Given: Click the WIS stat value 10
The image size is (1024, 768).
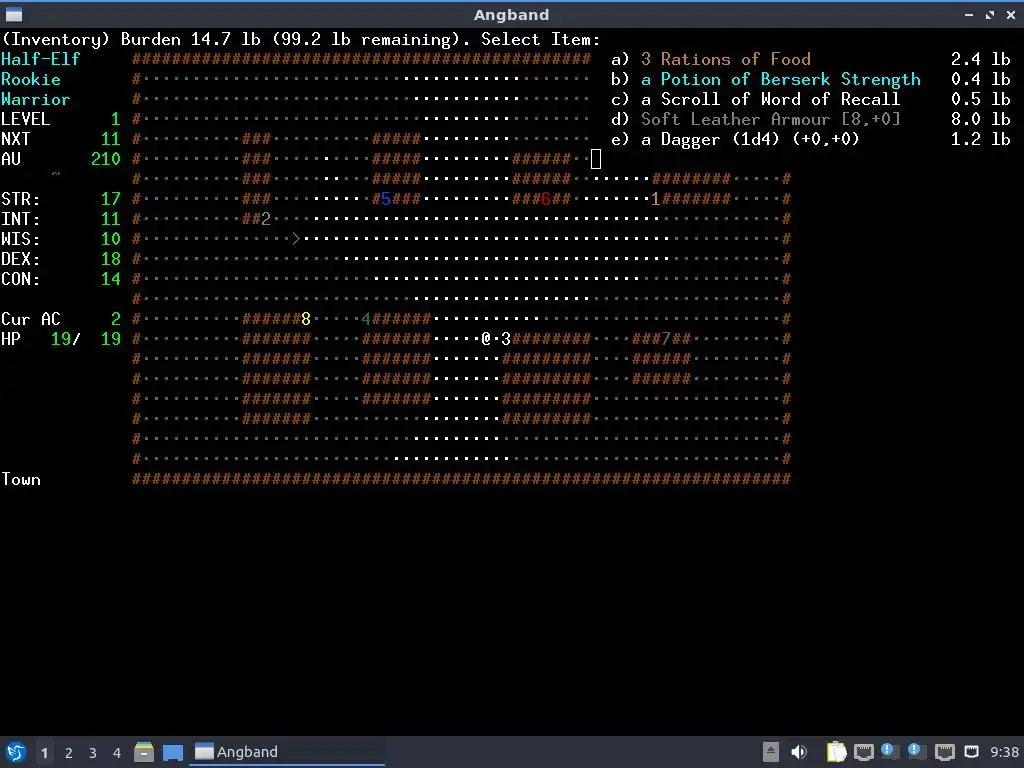Looking at the screenshot, I should 110,239.
